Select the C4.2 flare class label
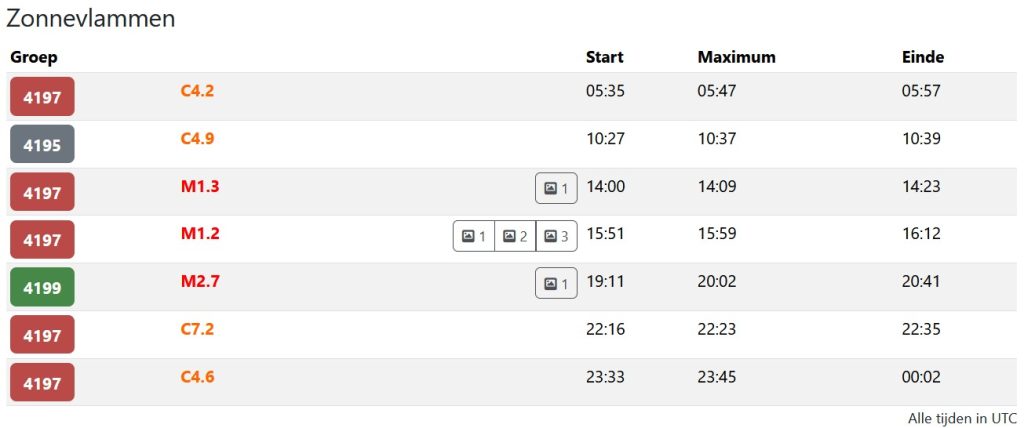The image size is (1024, 428). pos(197,91)
